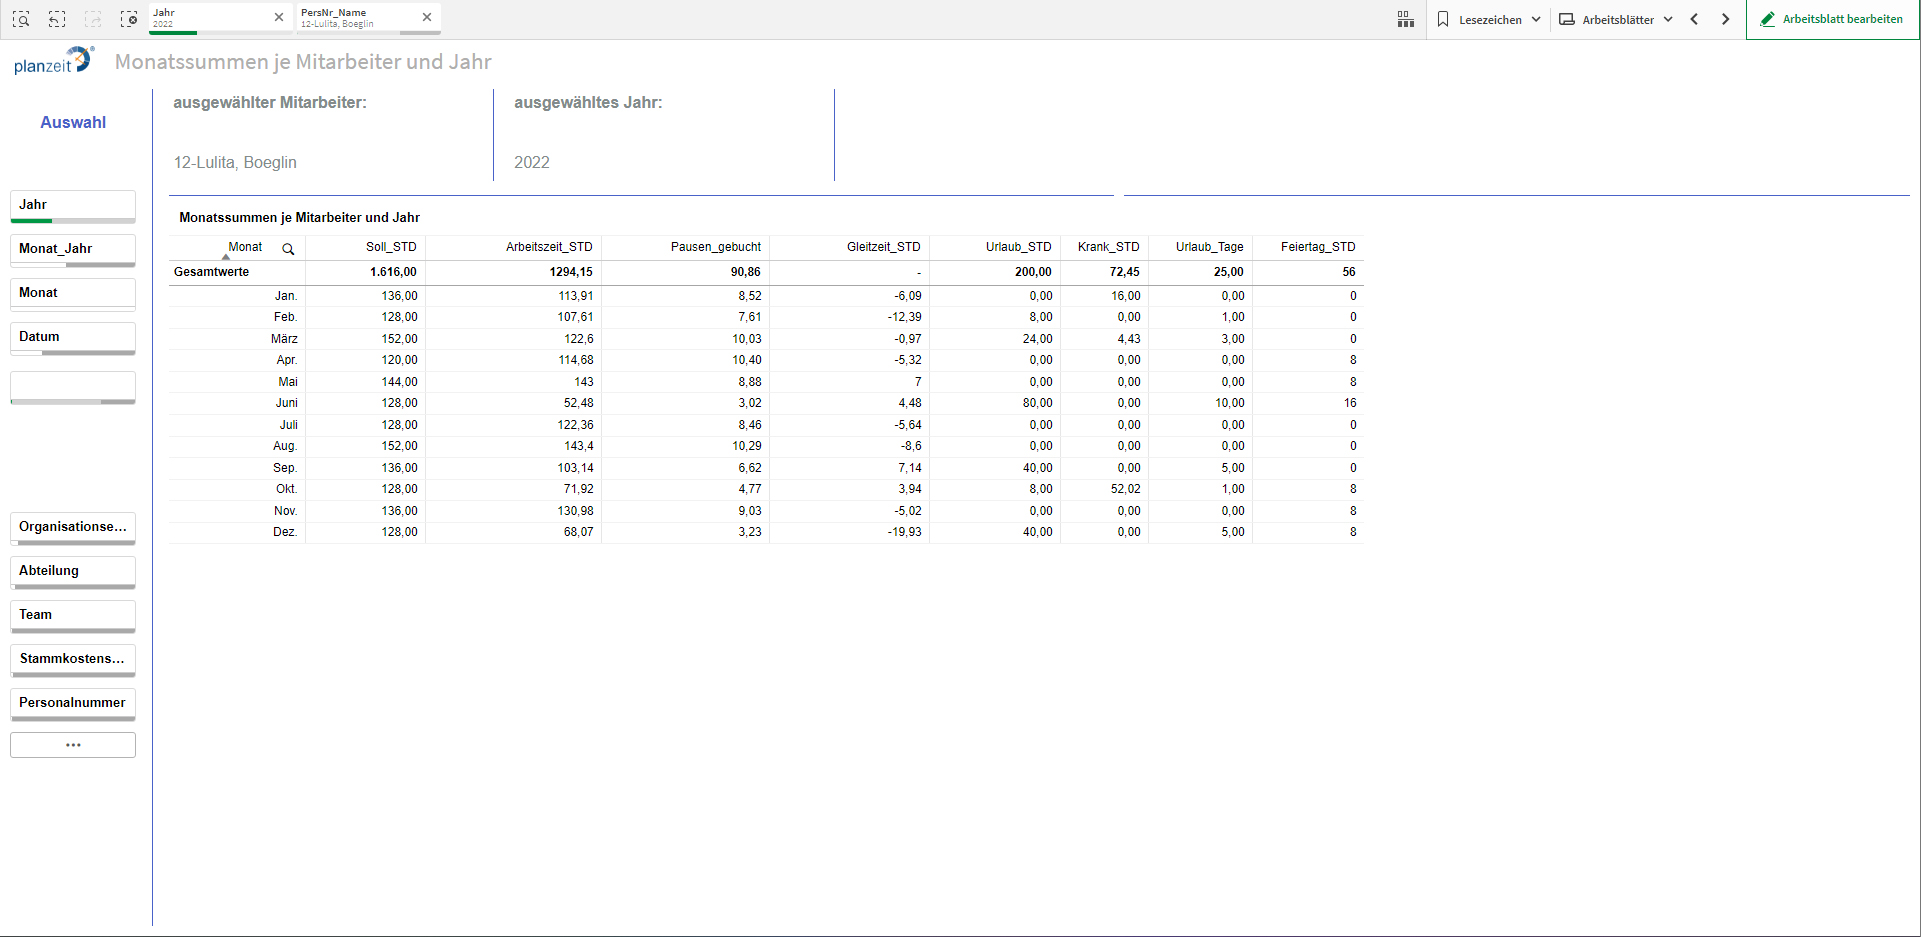Remove the Jahr 2022 selection
This screenshot has height=937, width=1921.
(279, 17)
